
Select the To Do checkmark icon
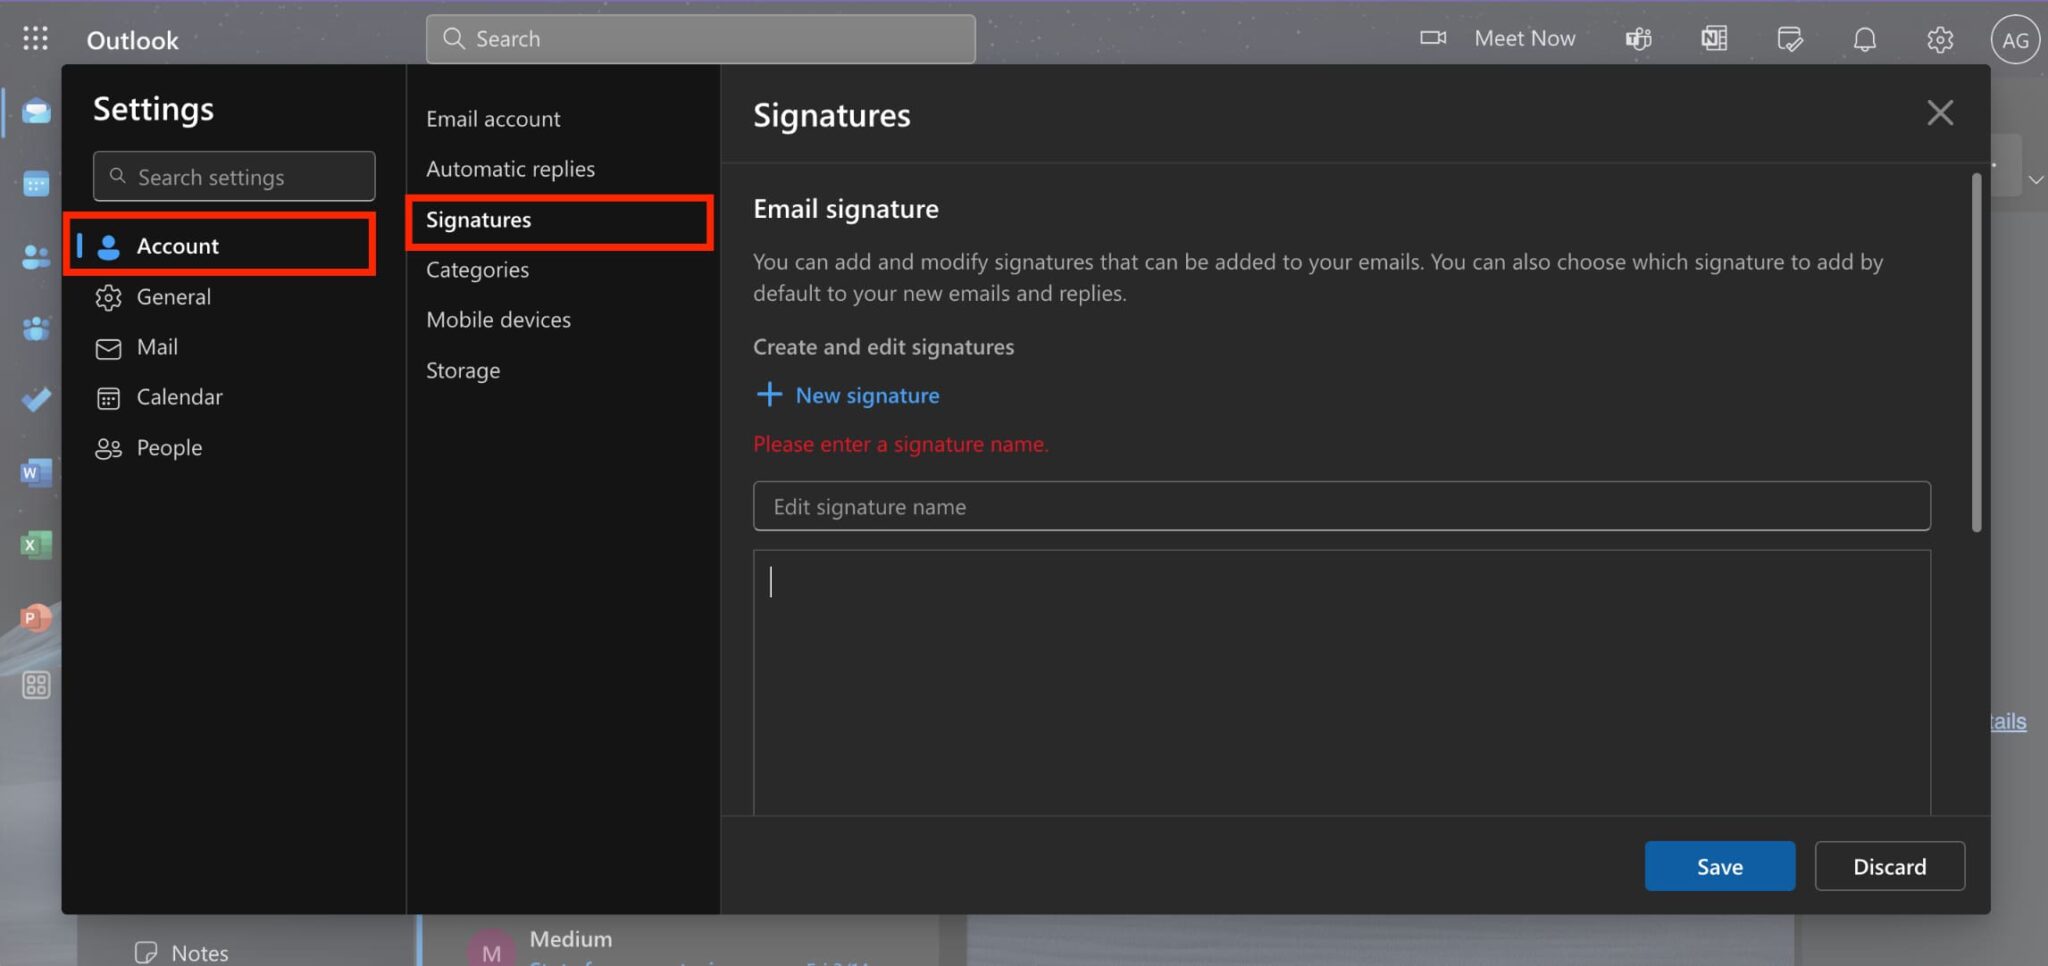(35, 399)
